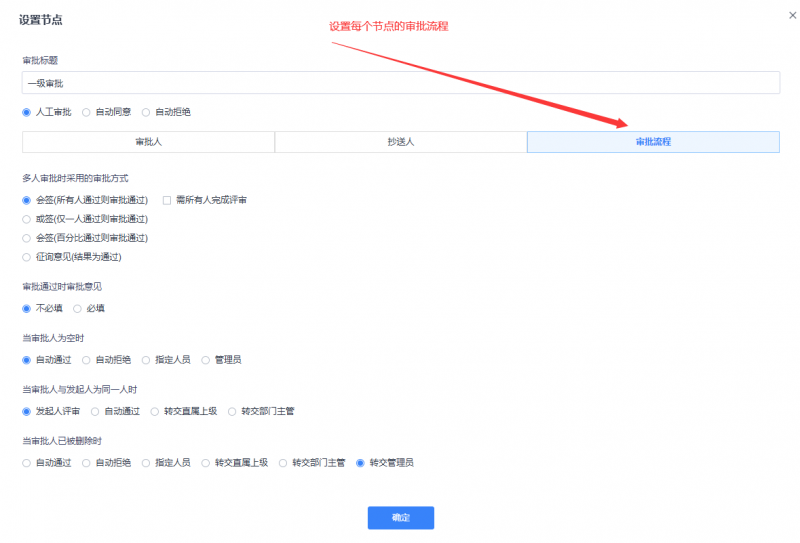Select 指定人员 under 当审批人为空时
The image size is (800, 543).
pos(147,359)
